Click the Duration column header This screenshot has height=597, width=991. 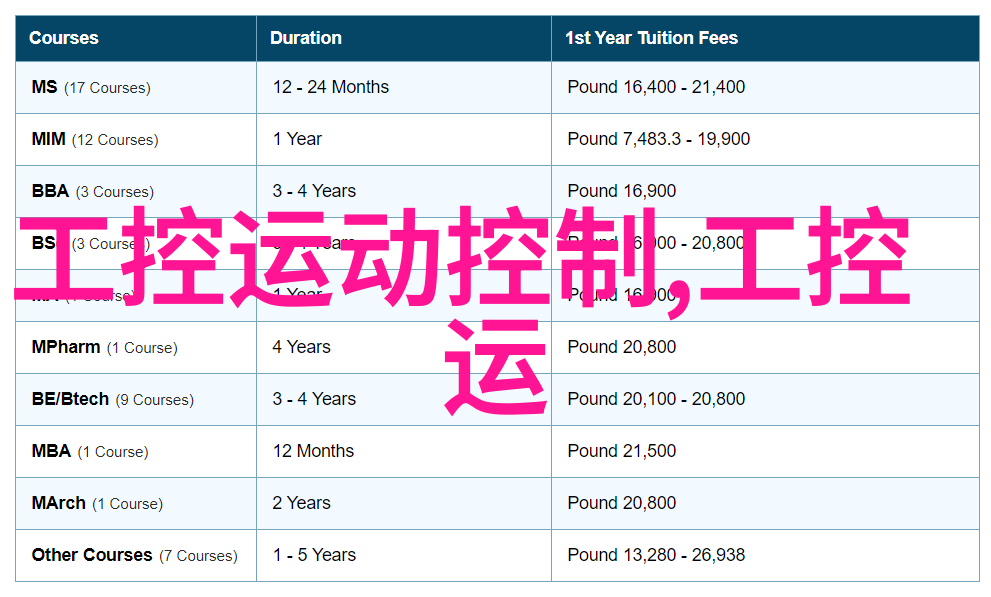point(306,38)
